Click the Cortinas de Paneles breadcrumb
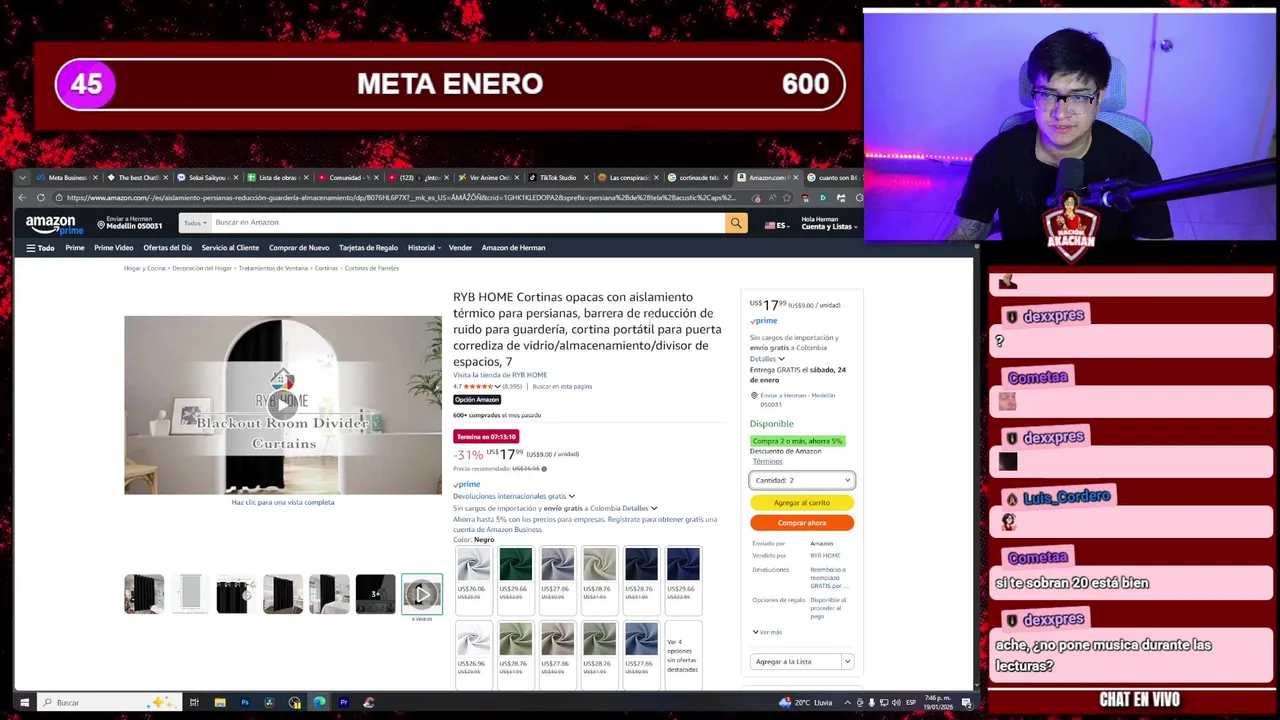The width and height of the screenshot is (1280, 720). (372, 268)
